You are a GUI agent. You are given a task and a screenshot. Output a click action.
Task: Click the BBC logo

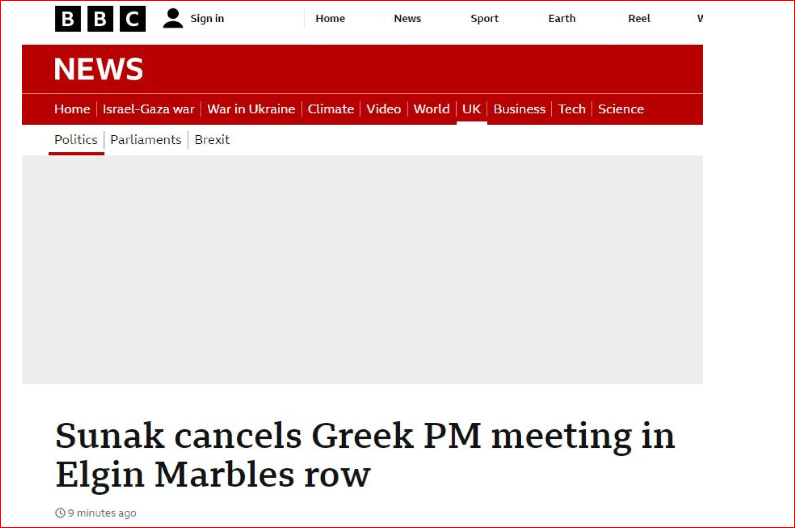(x=100, y=19)
